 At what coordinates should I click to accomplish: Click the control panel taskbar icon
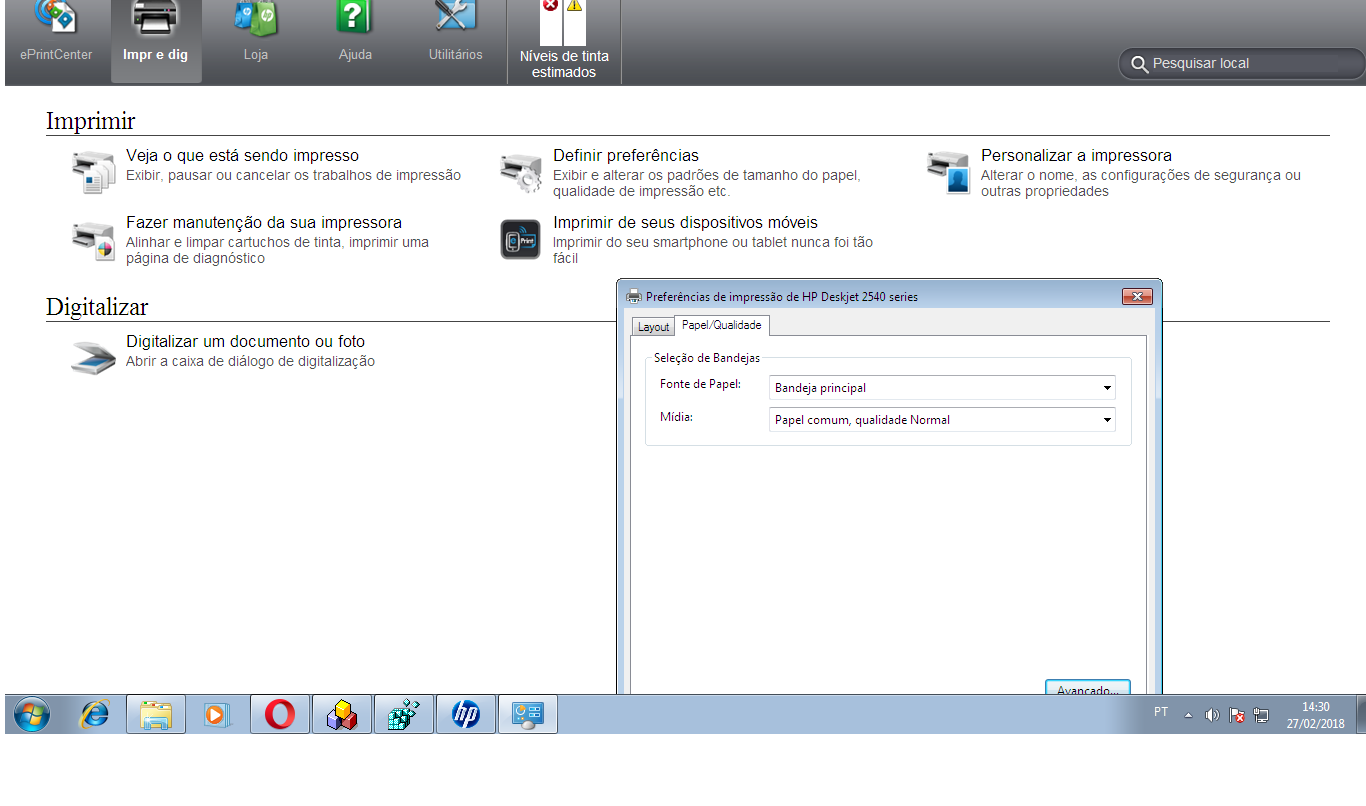(528, 714)
